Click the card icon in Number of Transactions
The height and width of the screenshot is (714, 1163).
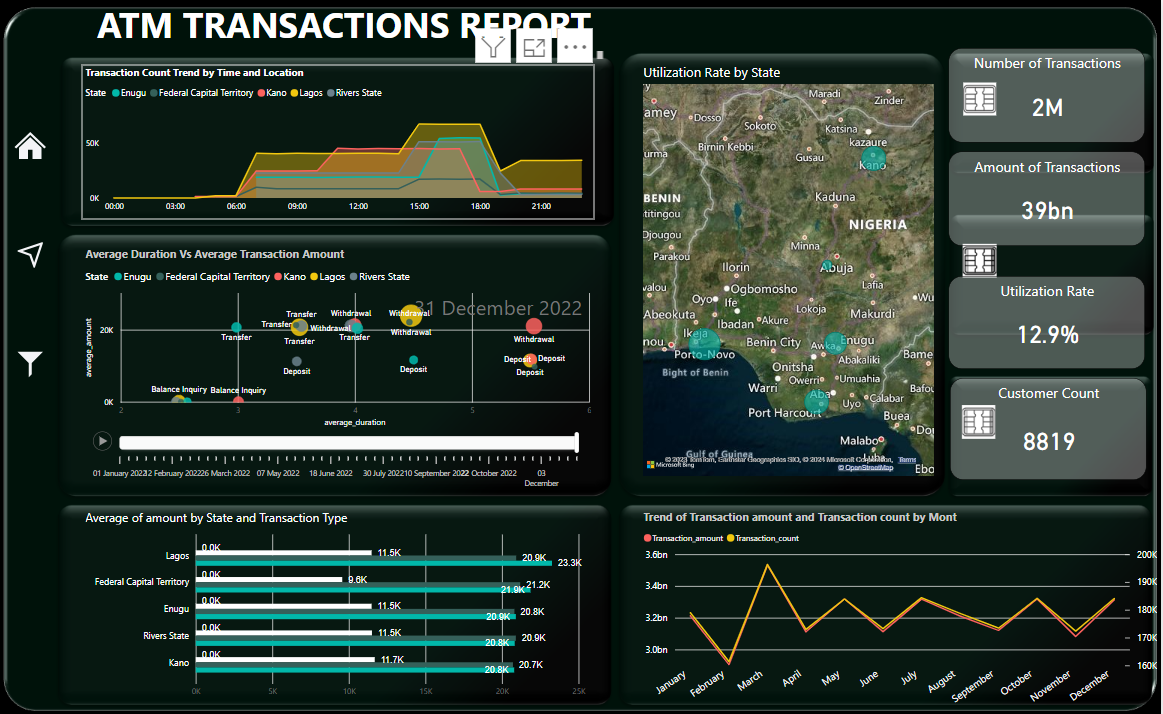click(x=979, y=99)
